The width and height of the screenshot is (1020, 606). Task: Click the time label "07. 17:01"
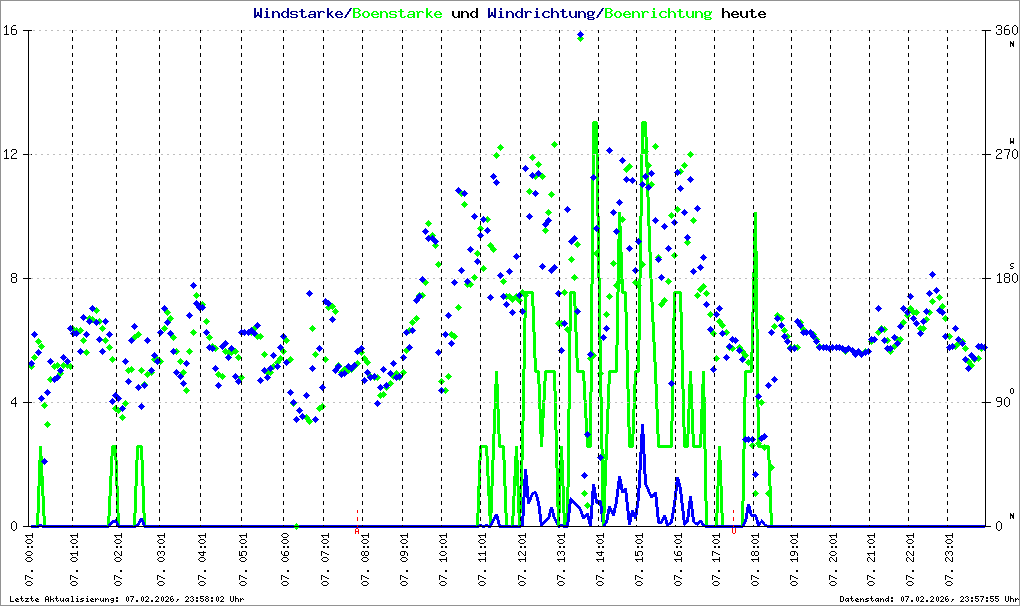tap(716, 560)
